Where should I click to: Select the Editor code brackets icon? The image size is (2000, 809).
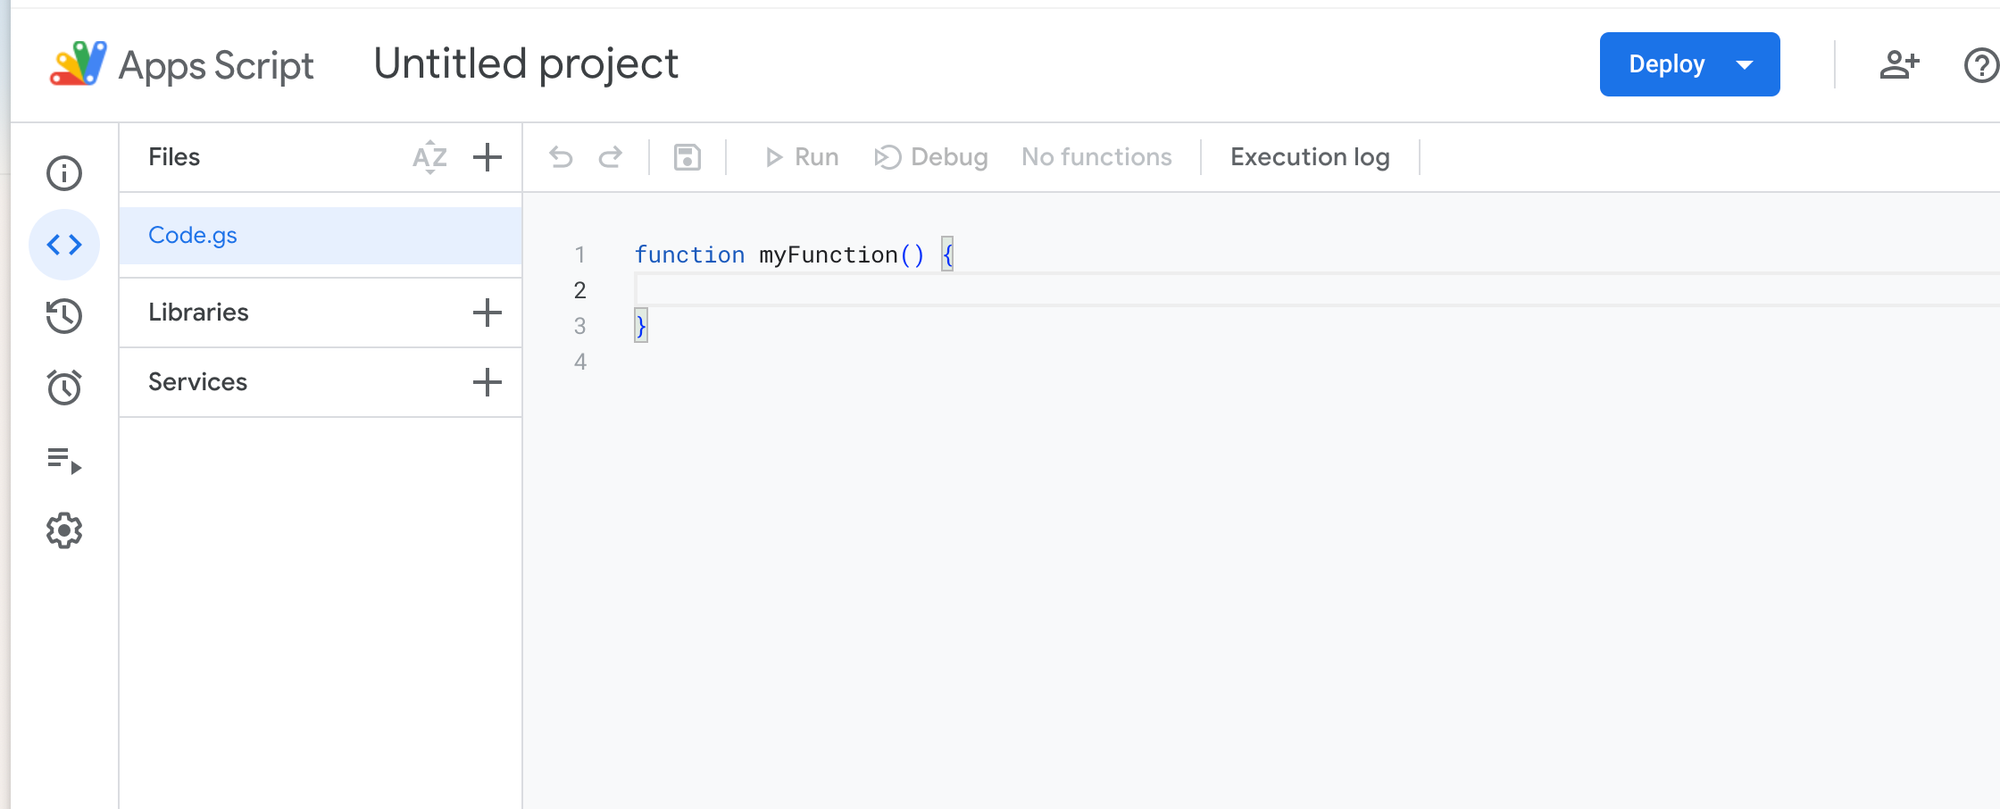coord(64,245)
